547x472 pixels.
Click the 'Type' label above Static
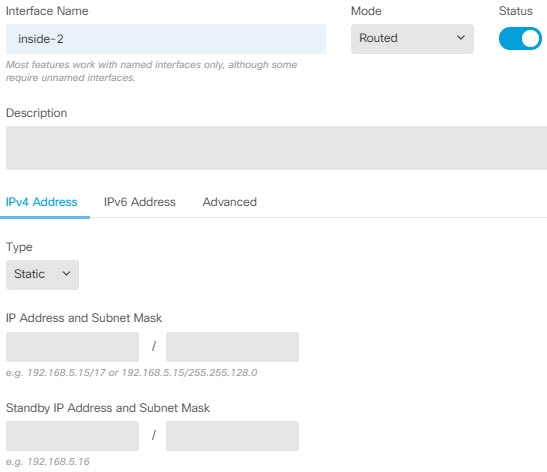click(x=19, y=247)
